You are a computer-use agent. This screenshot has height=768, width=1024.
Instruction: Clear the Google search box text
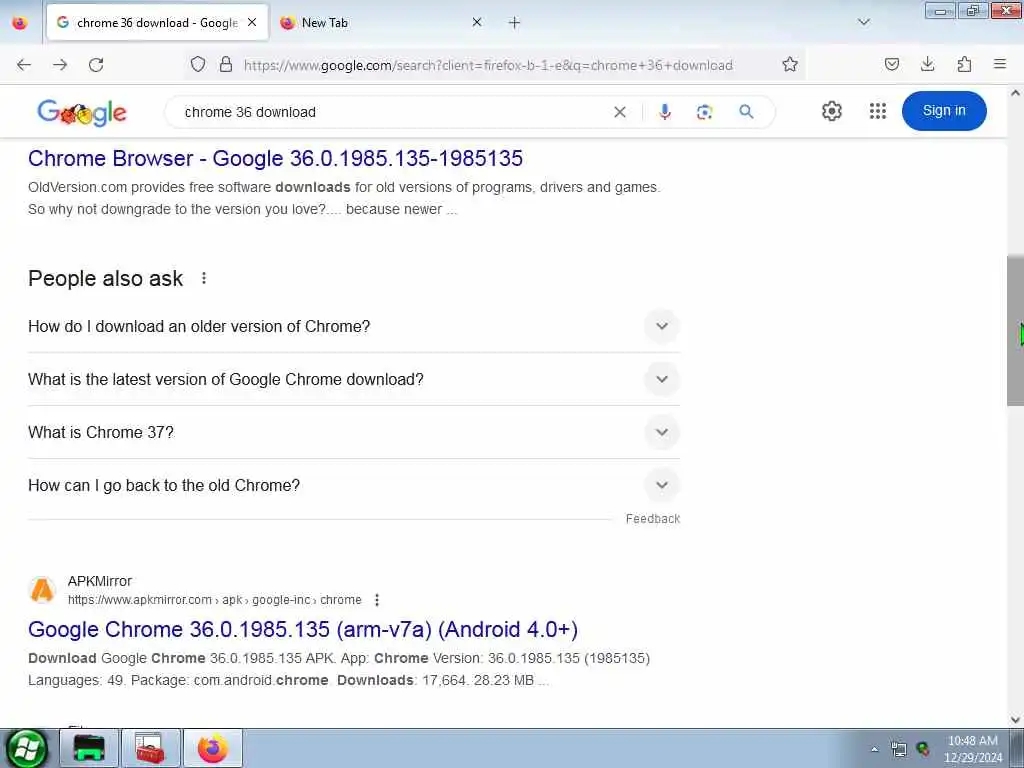[x=620, y=112]
